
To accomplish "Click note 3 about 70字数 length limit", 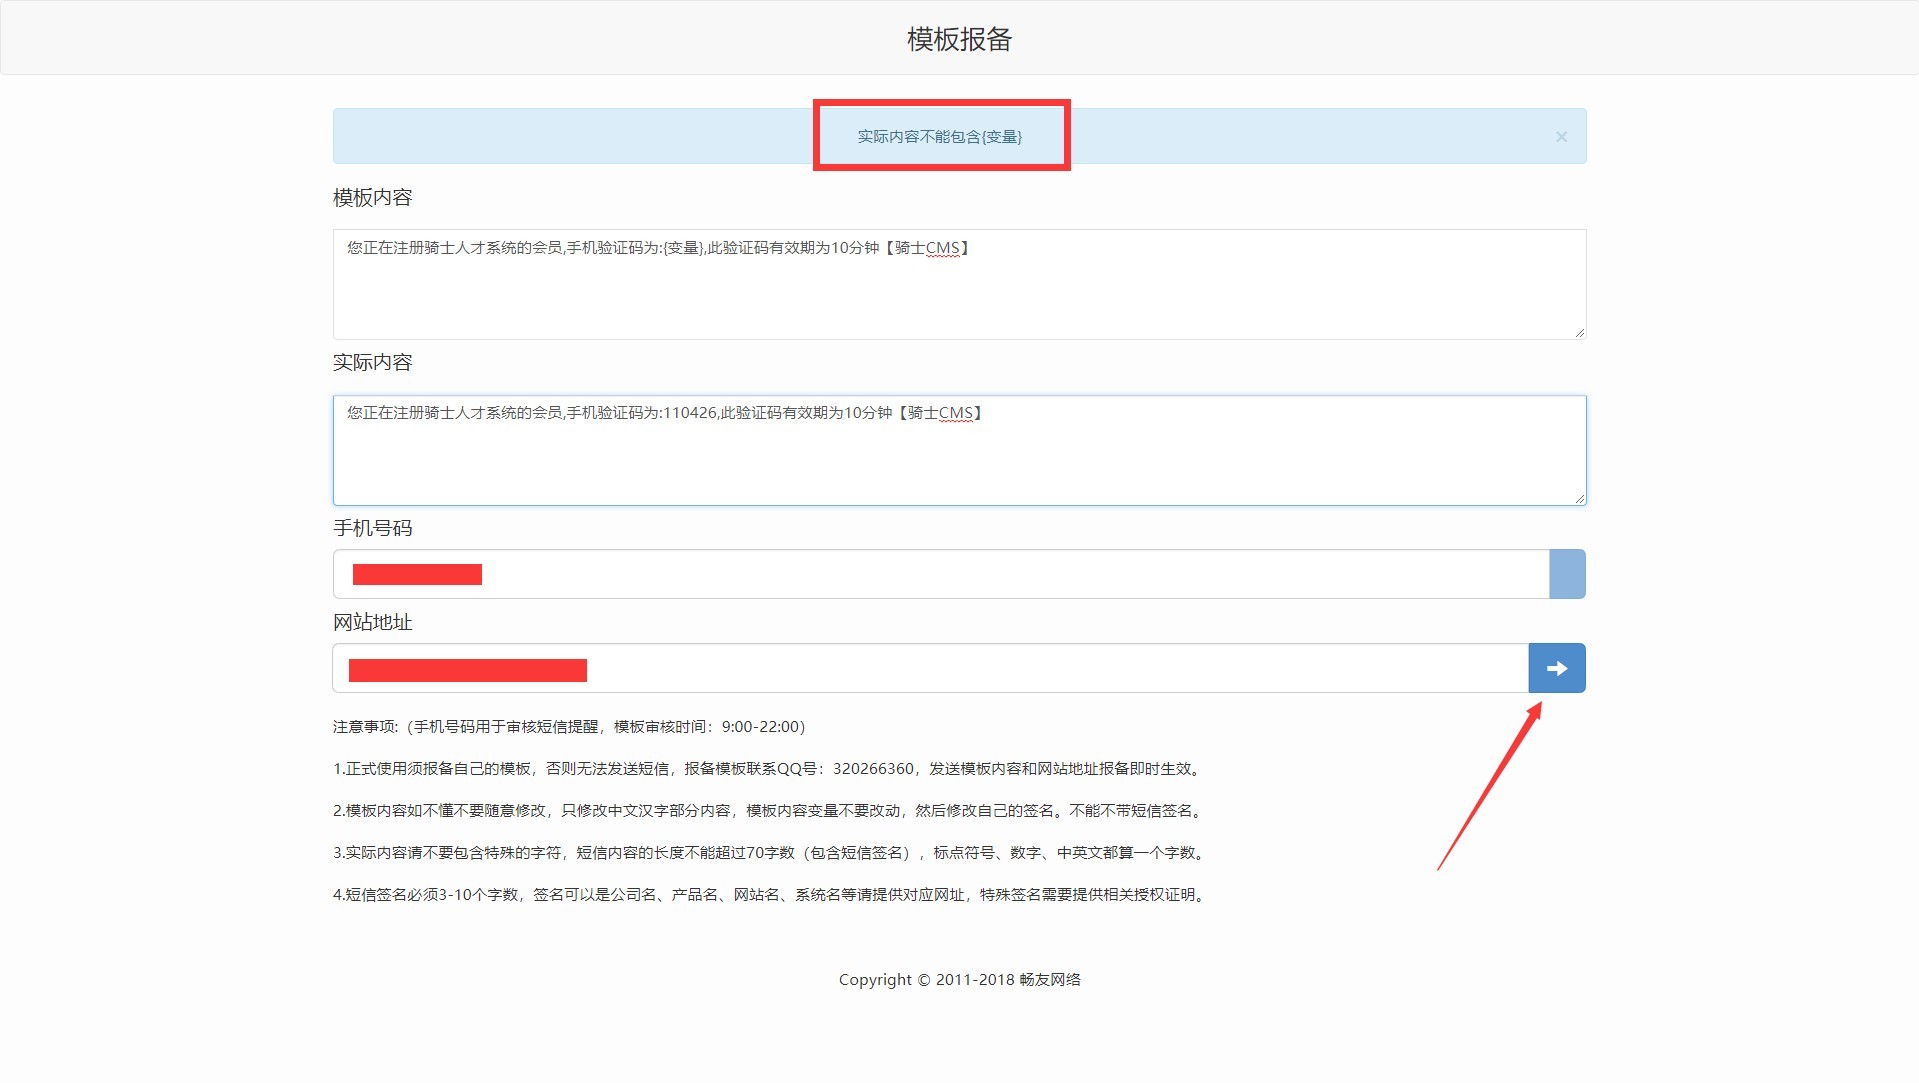I will (x=771, y=853).
